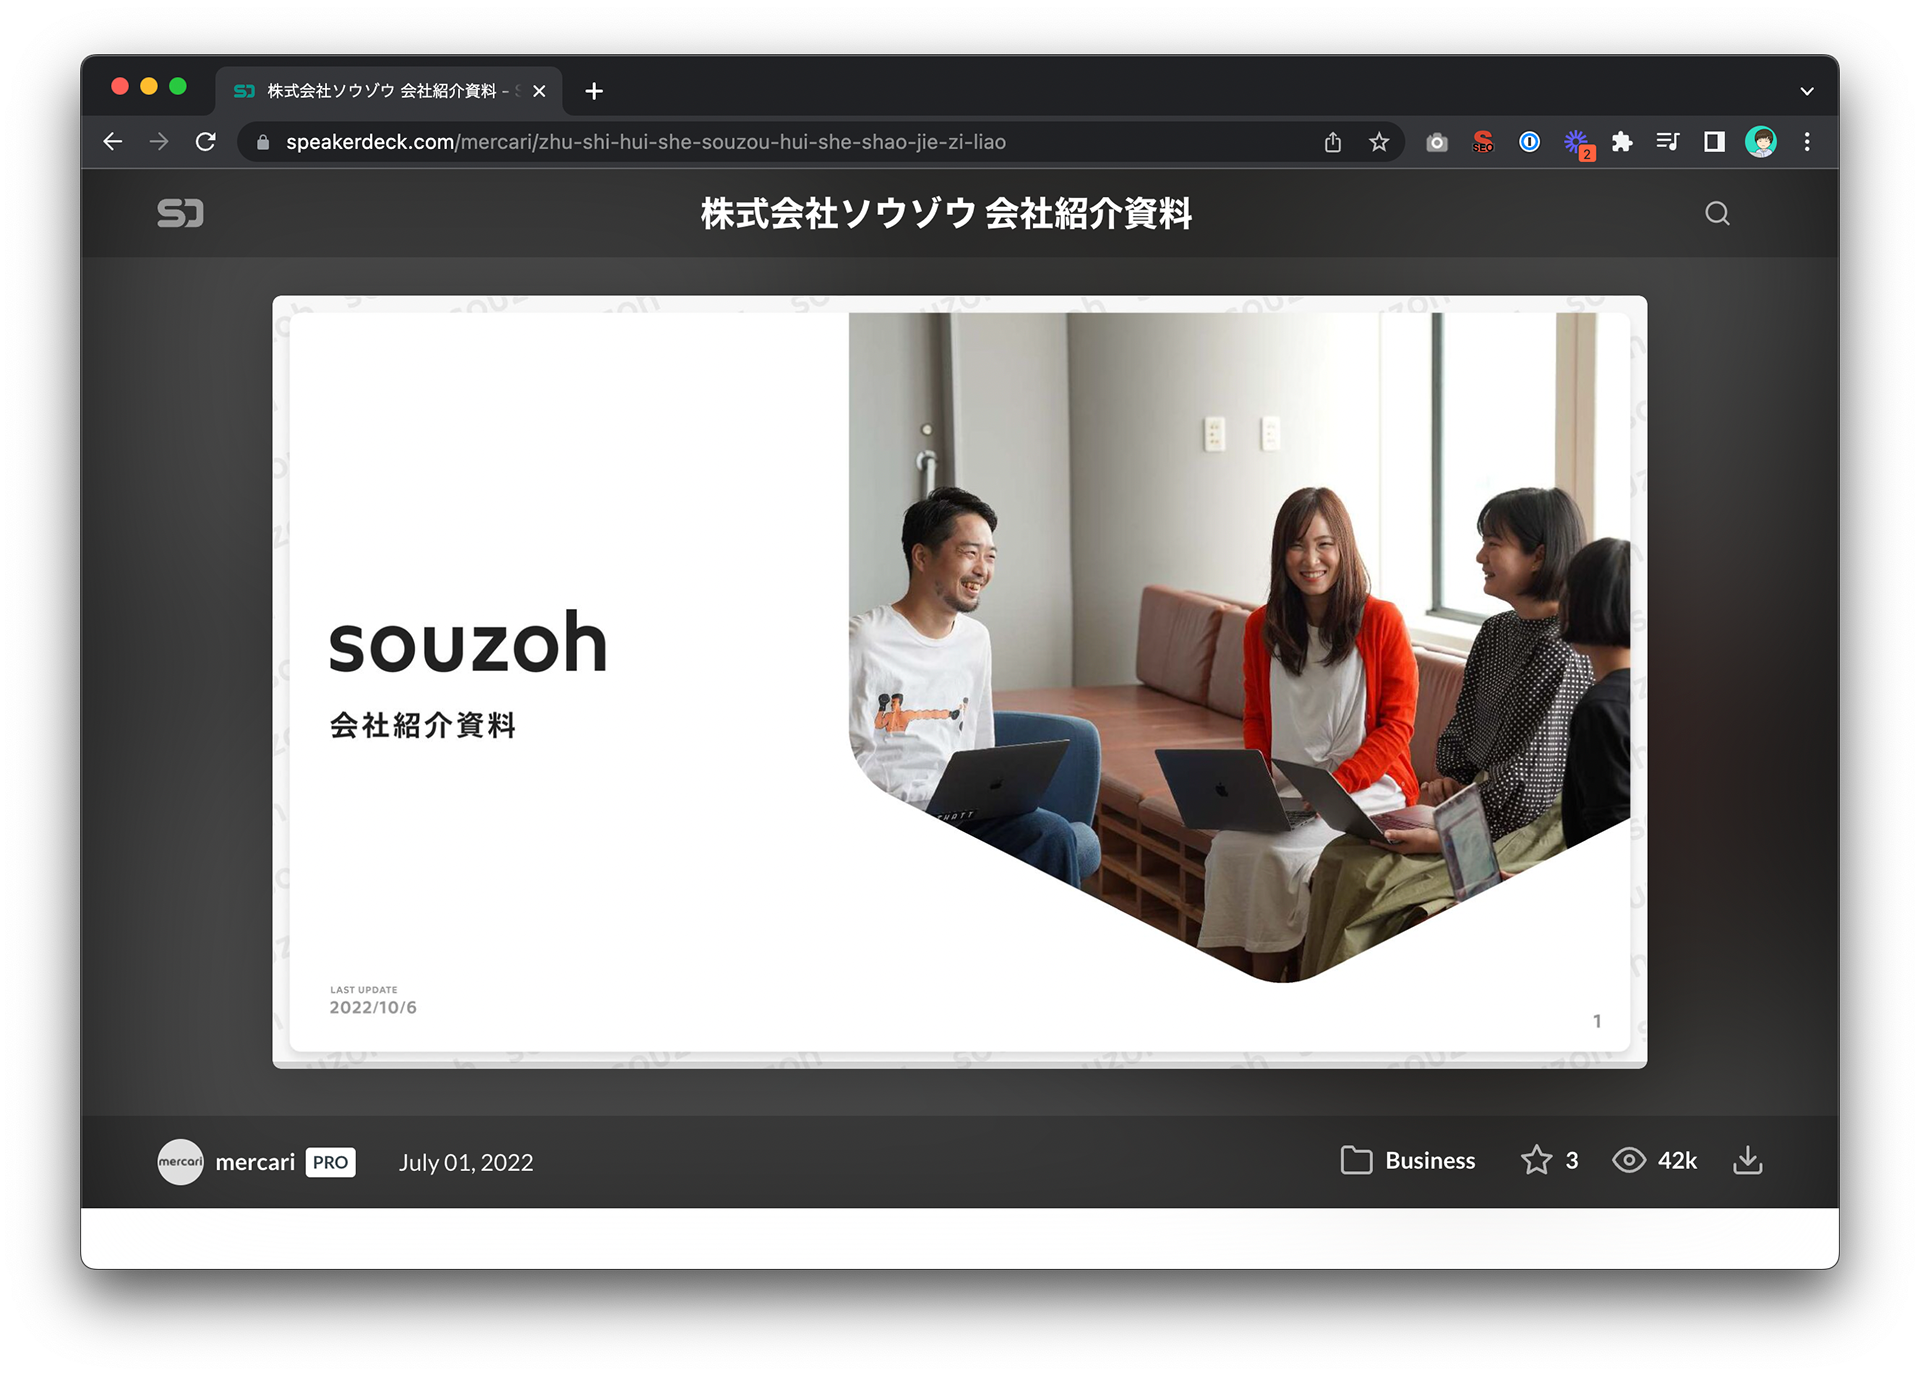1920x1376 pixels.
Task: Open the Chrome profile avatar menu
Action: (x=1760, y=142)
